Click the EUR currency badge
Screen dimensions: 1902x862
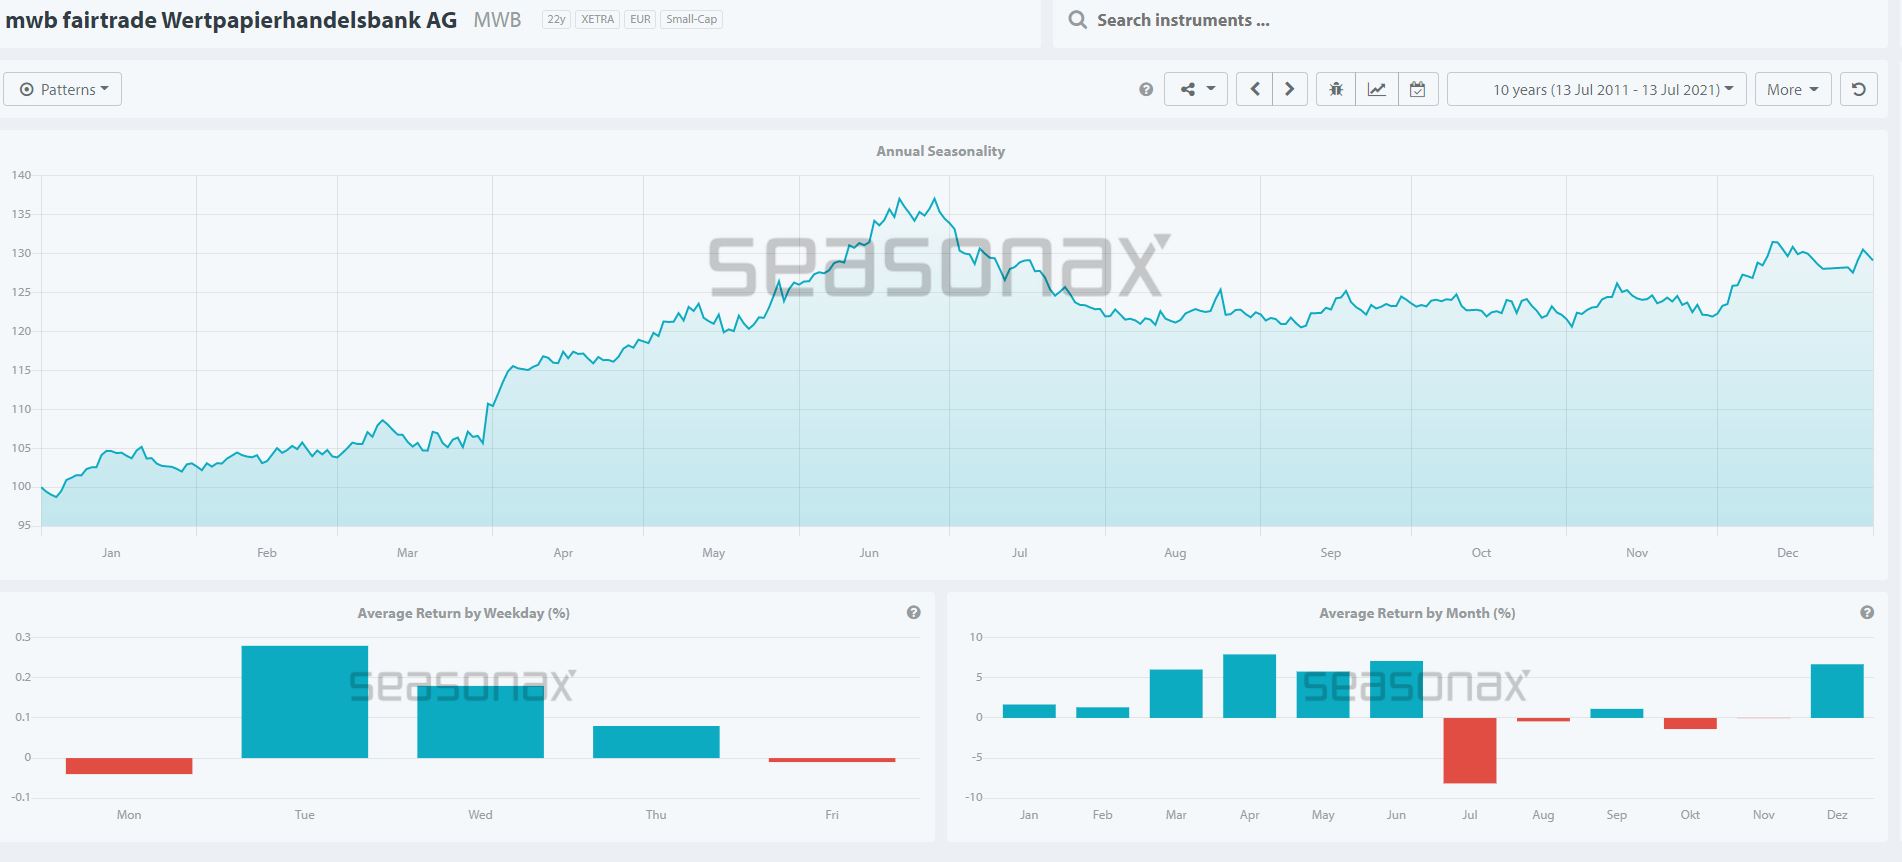click(640, 19)
